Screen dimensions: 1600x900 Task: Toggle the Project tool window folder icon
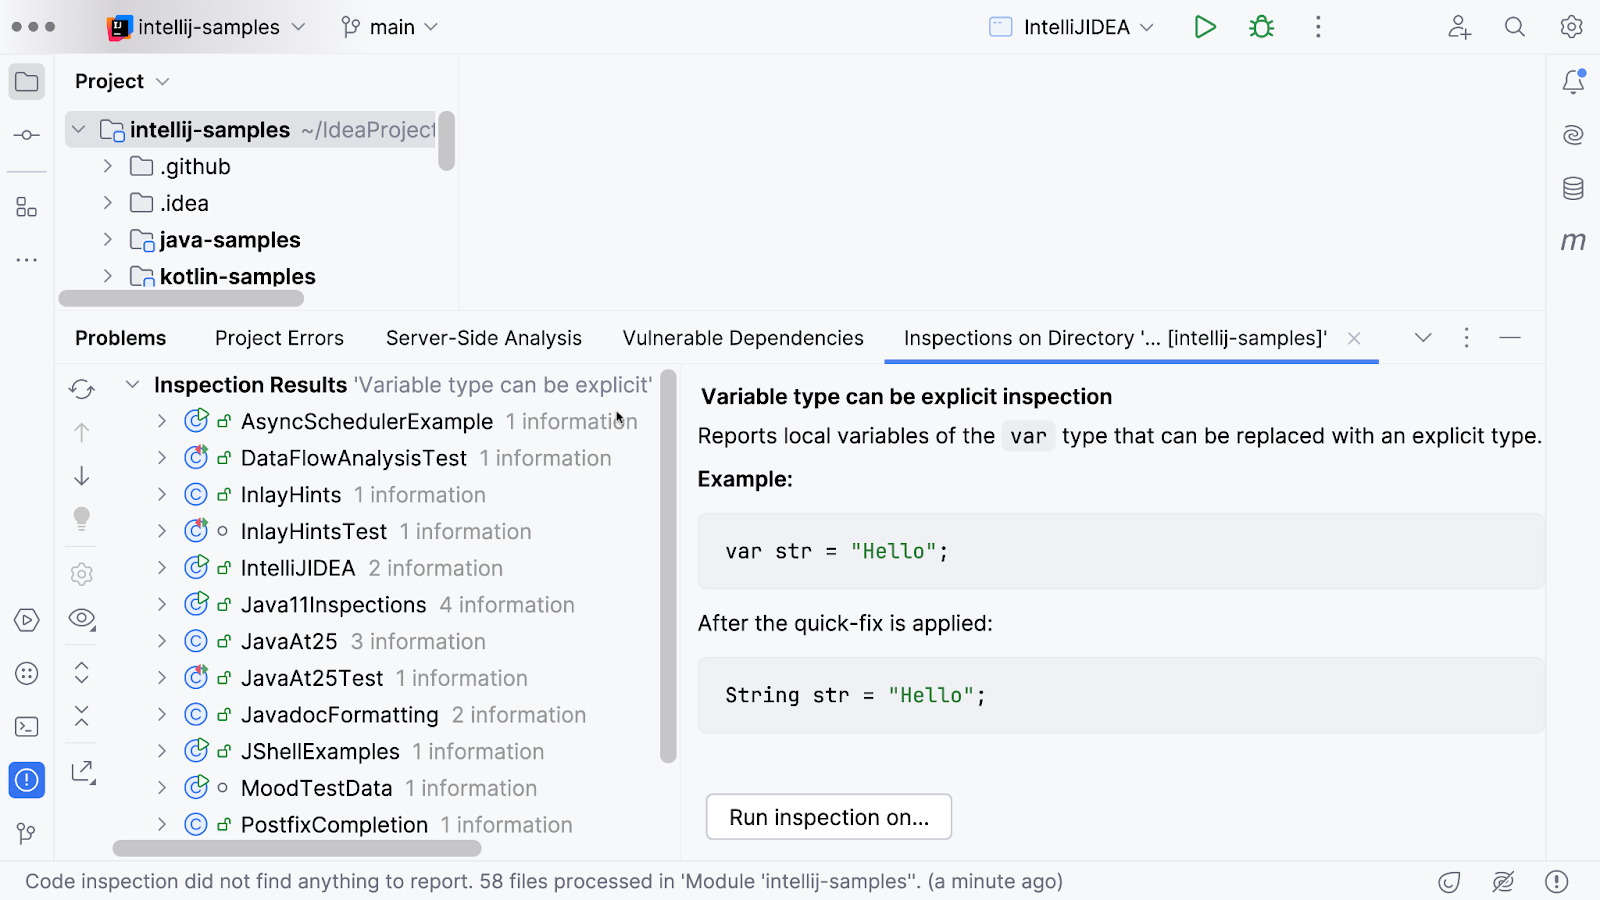click(27, 82)
